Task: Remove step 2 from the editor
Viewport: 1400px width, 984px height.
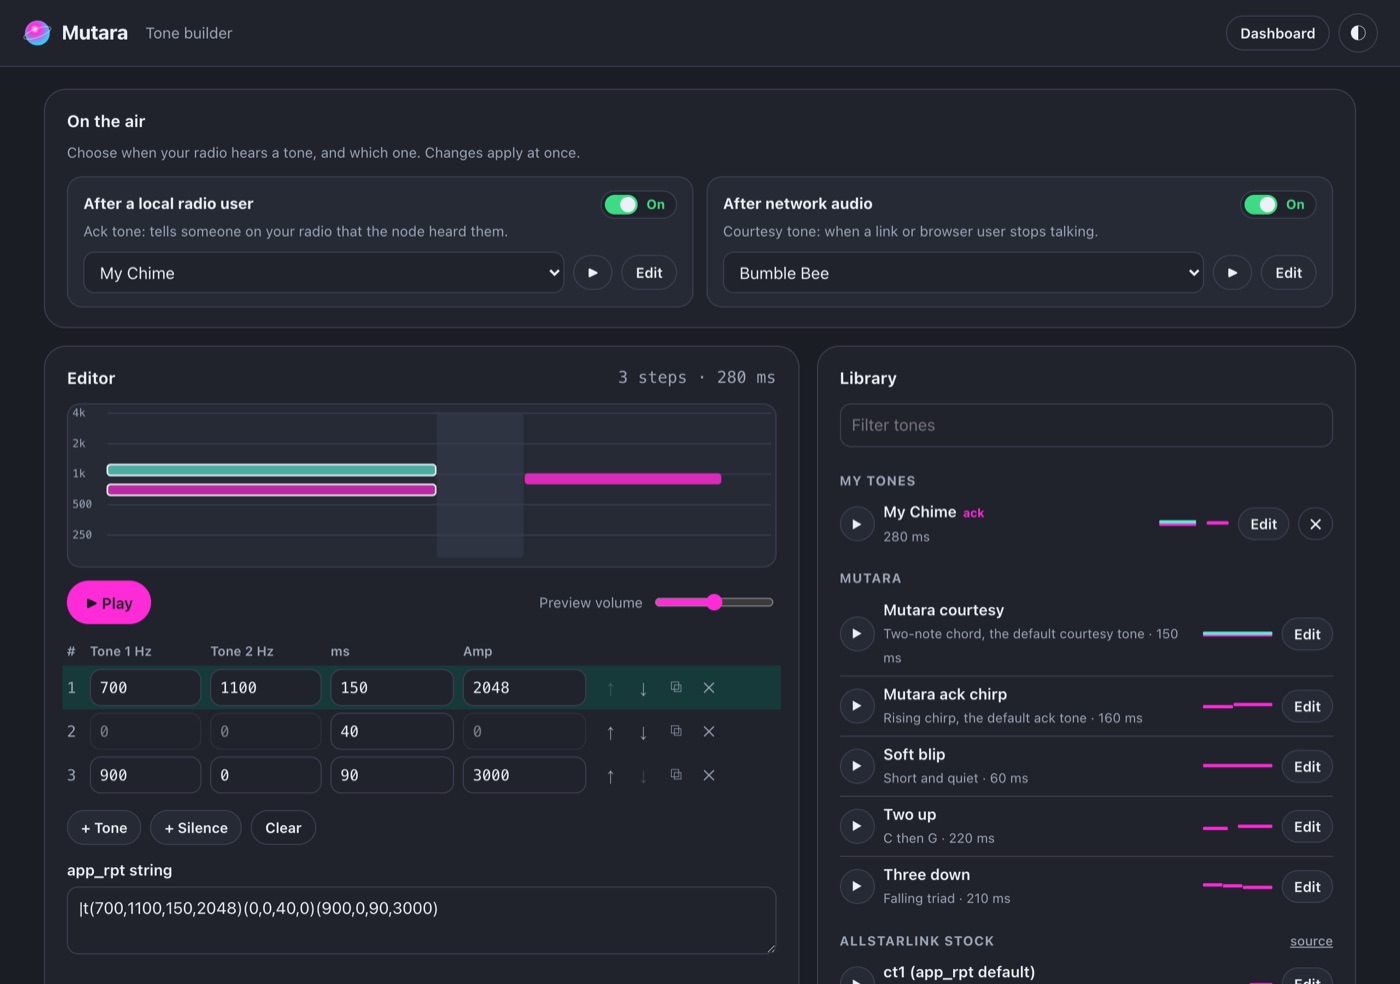Action: click(709, 732)
